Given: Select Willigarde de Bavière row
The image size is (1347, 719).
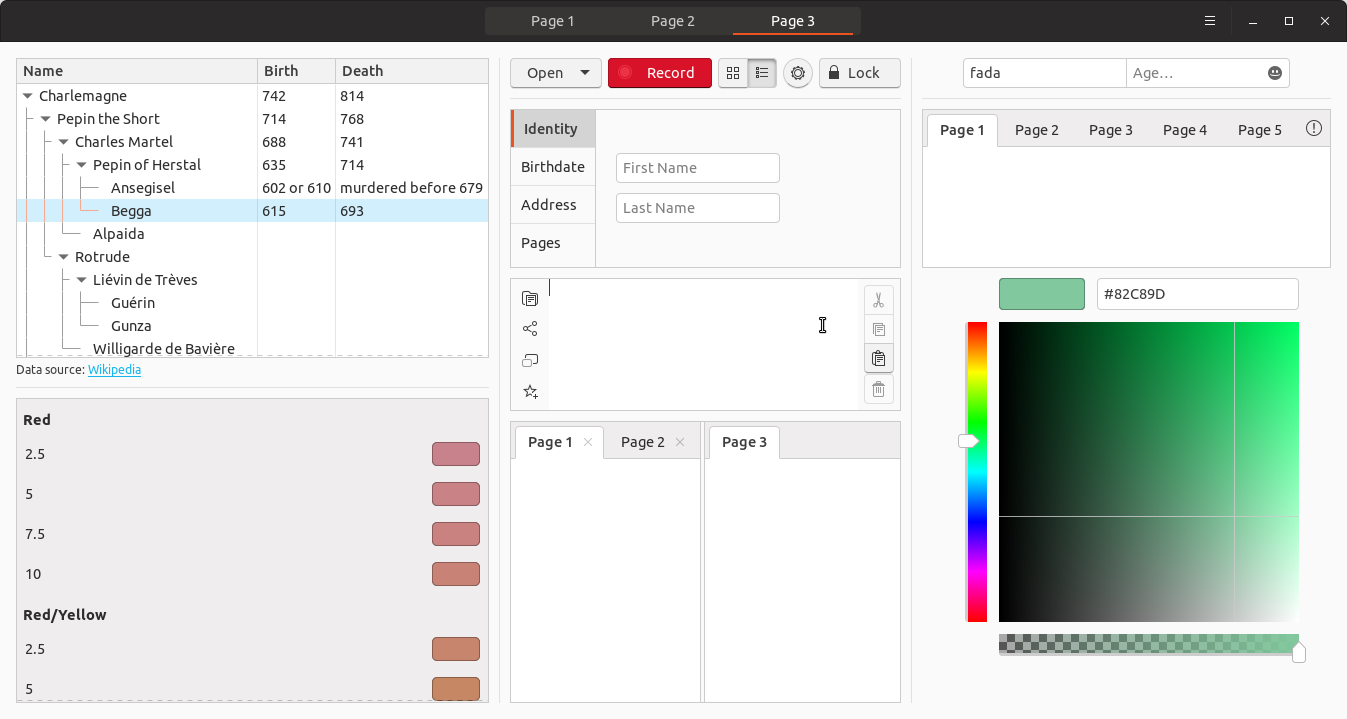Looking at the screenshot, I should coord(253,348).
